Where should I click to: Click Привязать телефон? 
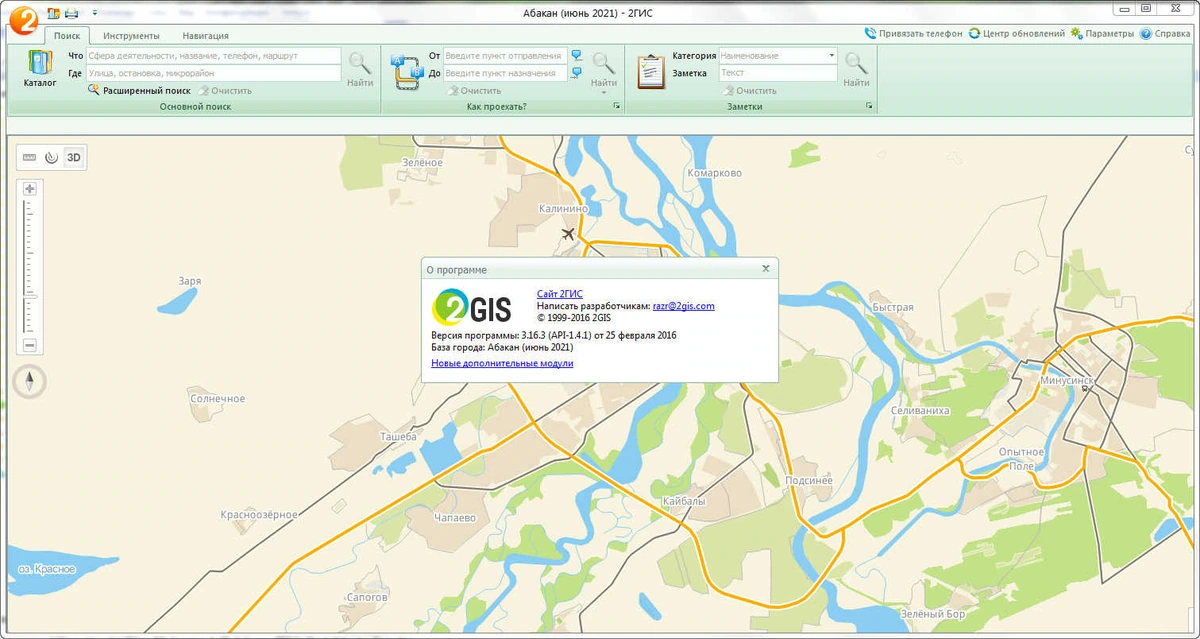point(914,33)
